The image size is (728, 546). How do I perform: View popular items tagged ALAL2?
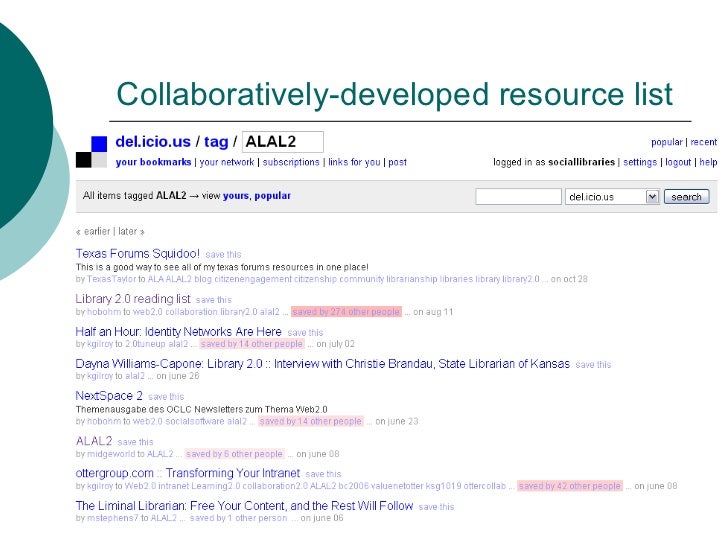pyautogui.click(x=273, y=195)
